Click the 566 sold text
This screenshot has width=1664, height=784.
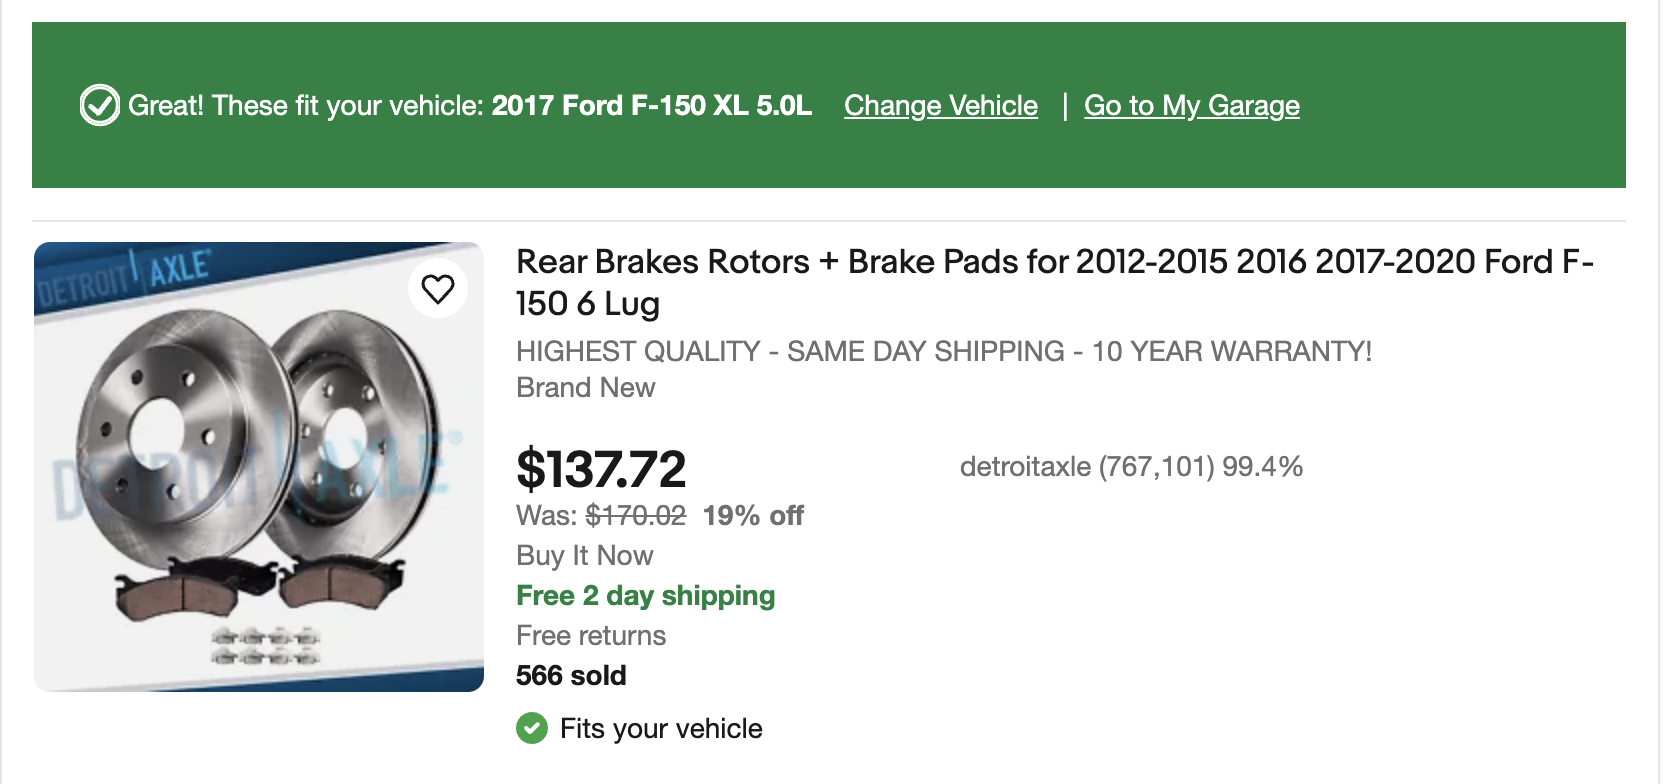point(571,676)
